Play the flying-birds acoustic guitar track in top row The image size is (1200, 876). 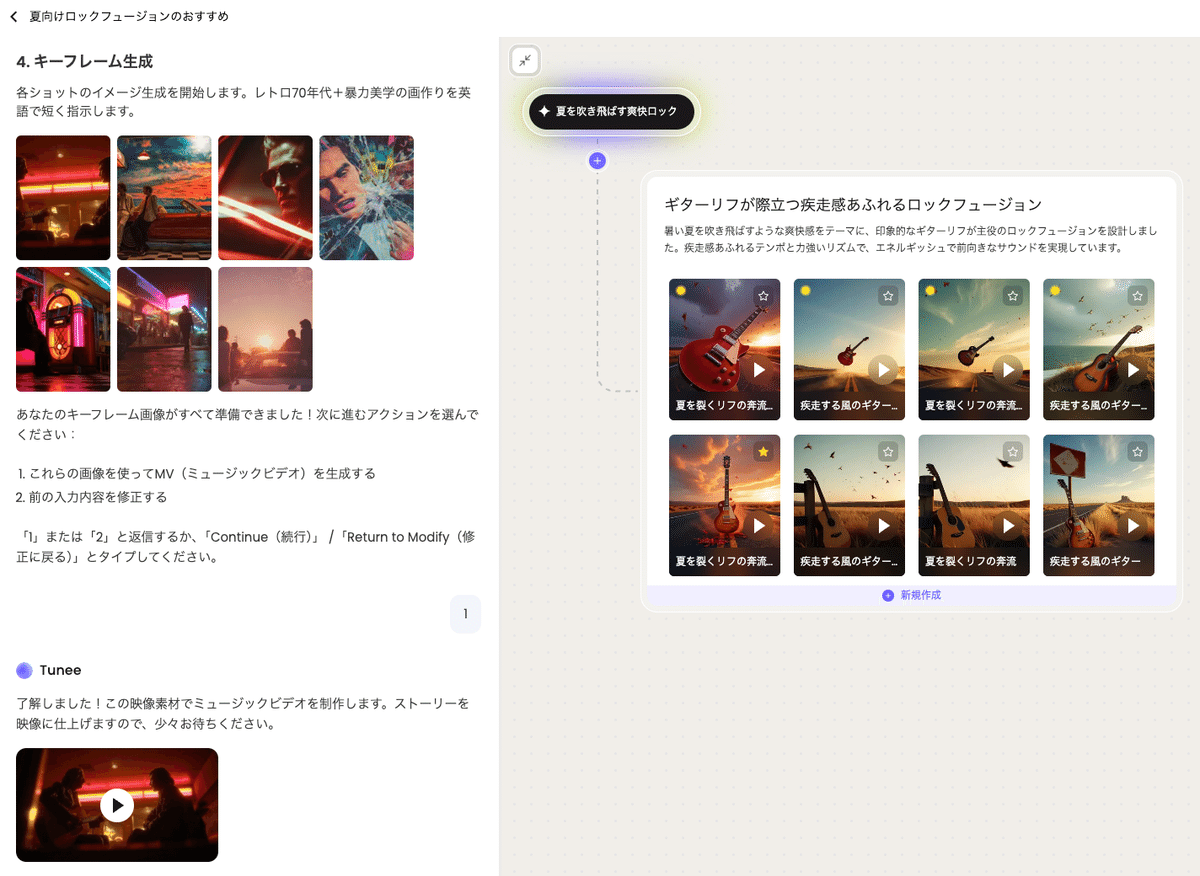pos(1133,370)
